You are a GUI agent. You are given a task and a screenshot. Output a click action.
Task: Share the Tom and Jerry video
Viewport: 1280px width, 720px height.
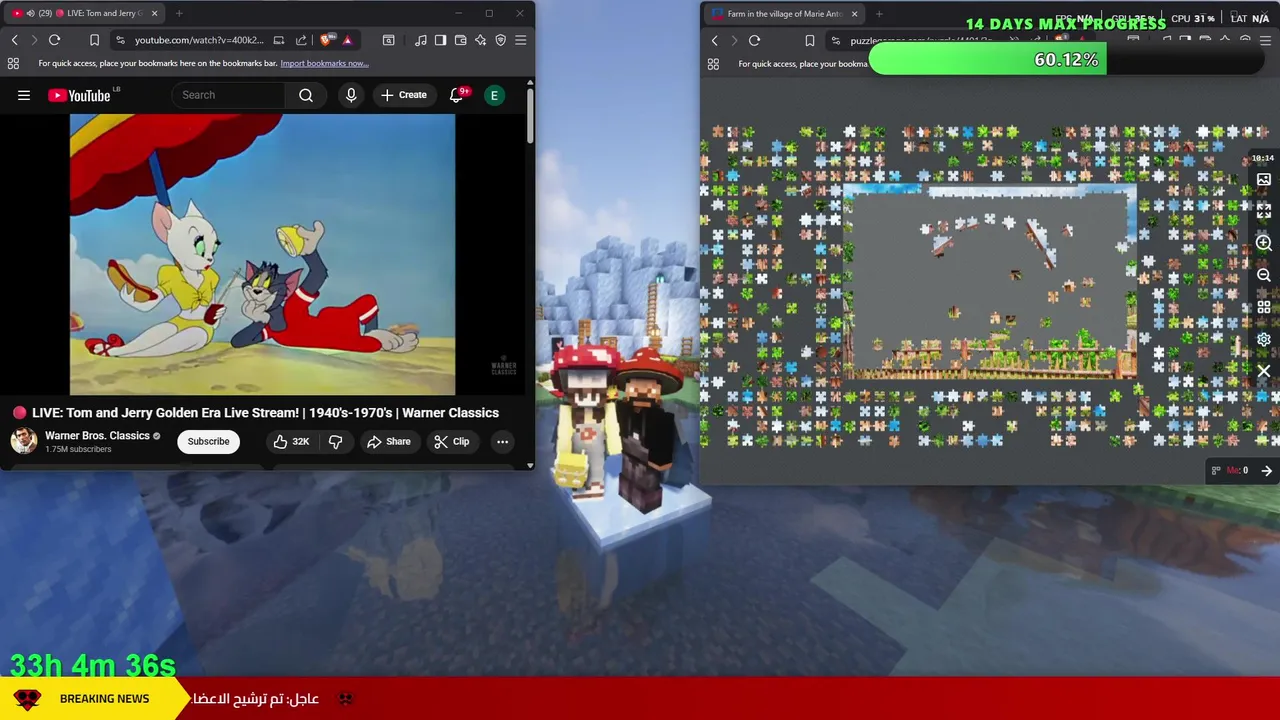[388, 441]
